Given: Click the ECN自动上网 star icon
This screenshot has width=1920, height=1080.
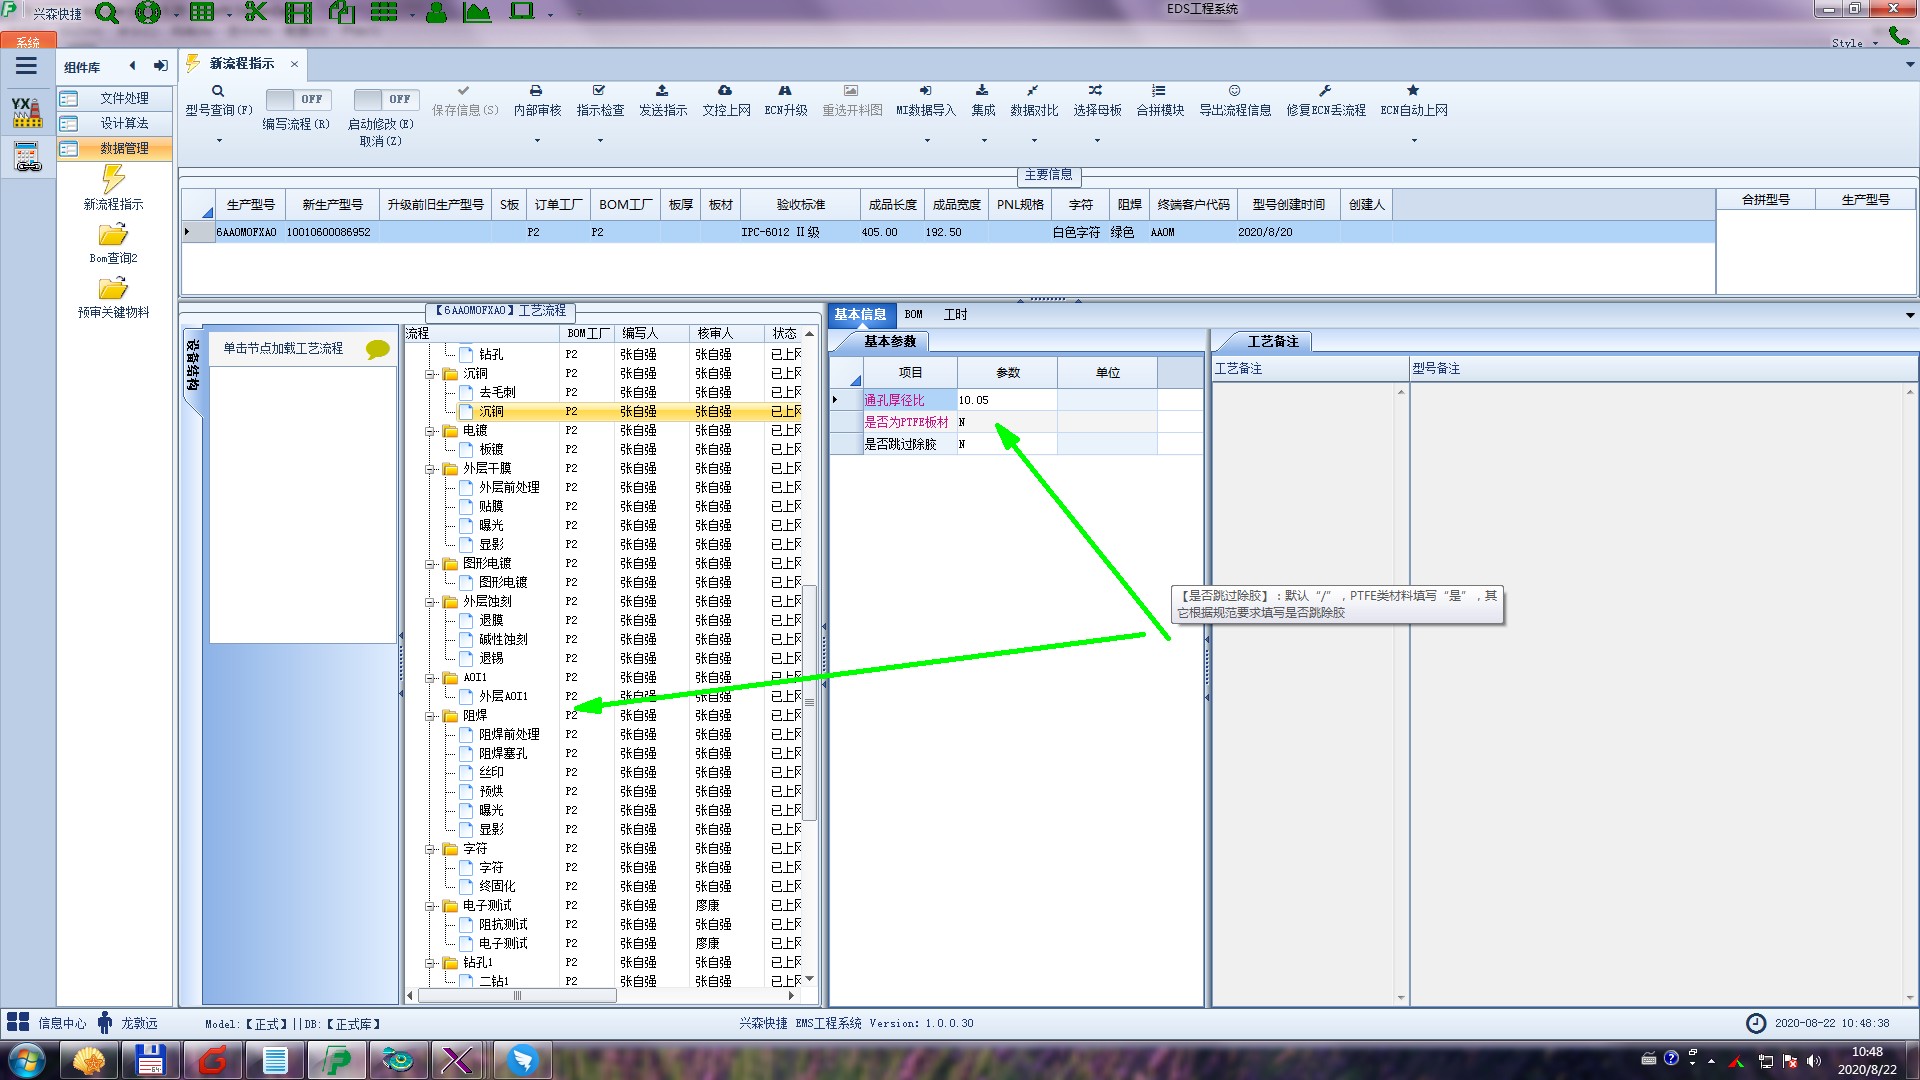Looking at the screenshot, I should pyautogui.click(x=1413, y=91).
